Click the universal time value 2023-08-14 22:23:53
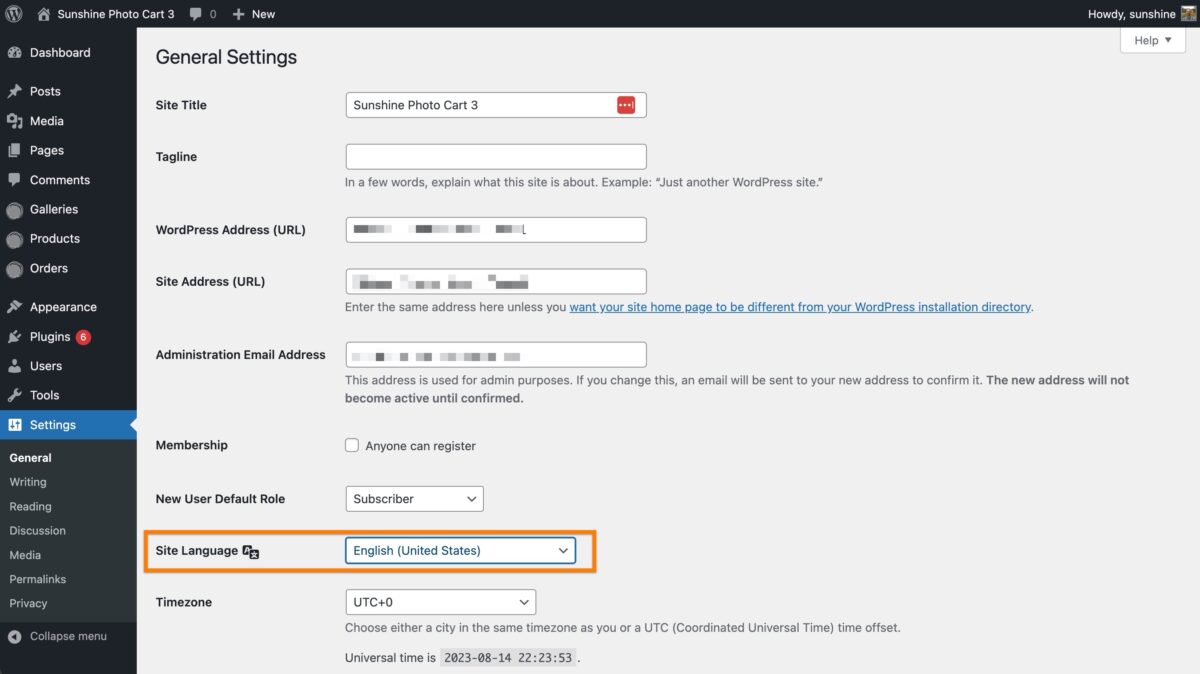Viewport: 1200px width, 674px height. click(509, 658)
